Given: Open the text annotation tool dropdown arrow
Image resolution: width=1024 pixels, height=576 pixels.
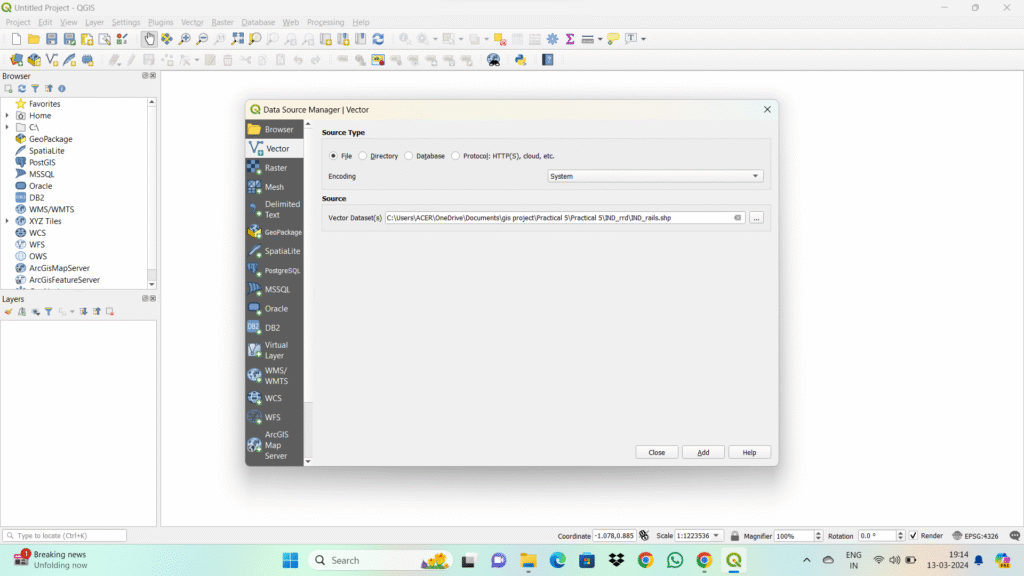Looking at the screenshot, I should [x=644, y=39].
